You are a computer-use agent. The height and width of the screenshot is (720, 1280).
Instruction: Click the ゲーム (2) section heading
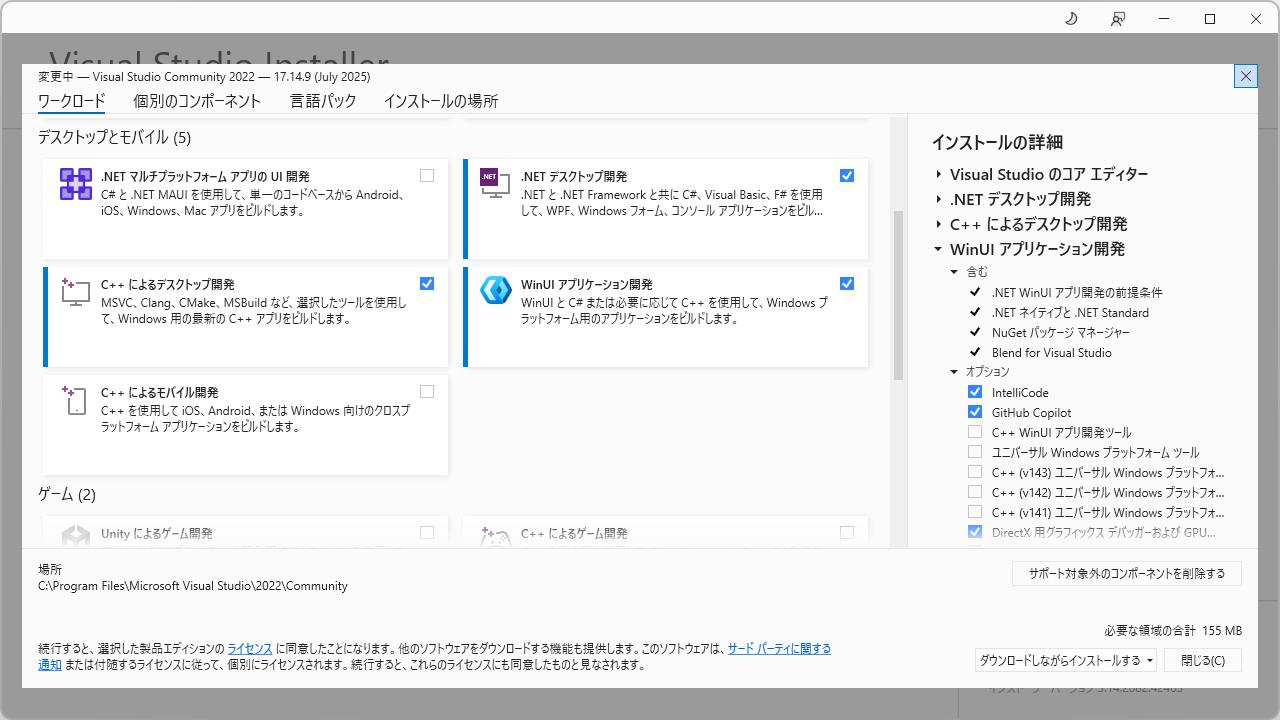(67, 495)
